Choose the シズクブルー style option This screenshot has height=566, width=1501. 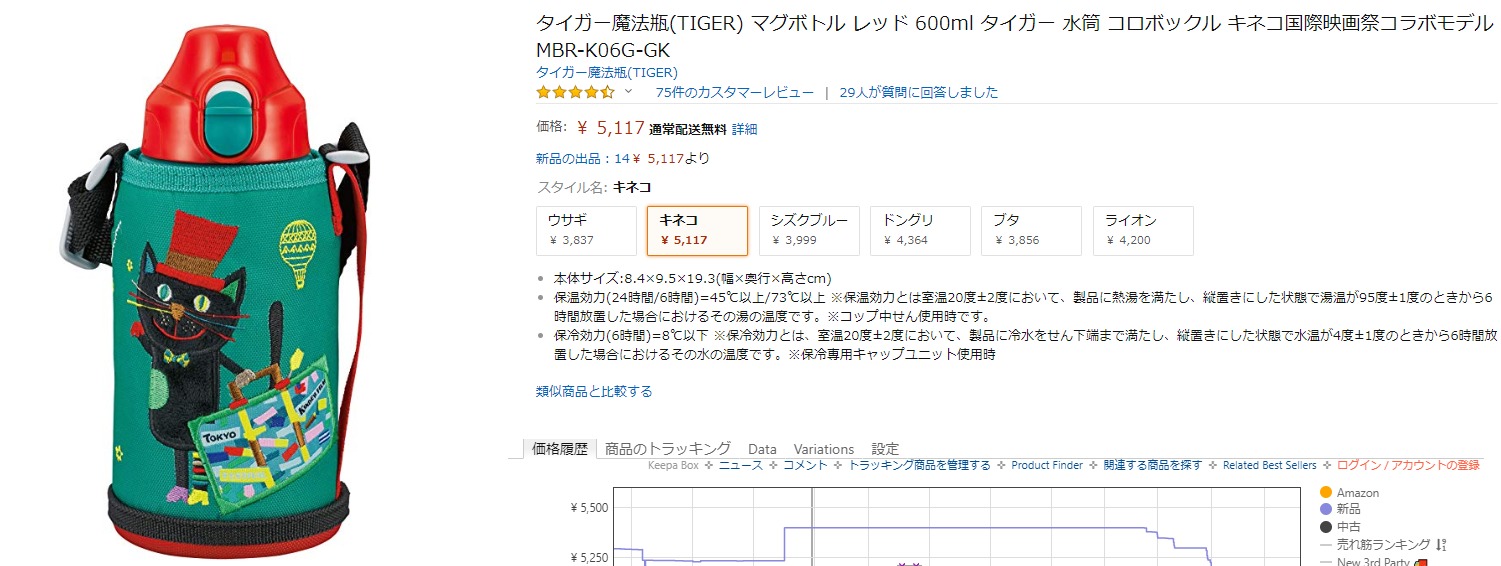809,230
